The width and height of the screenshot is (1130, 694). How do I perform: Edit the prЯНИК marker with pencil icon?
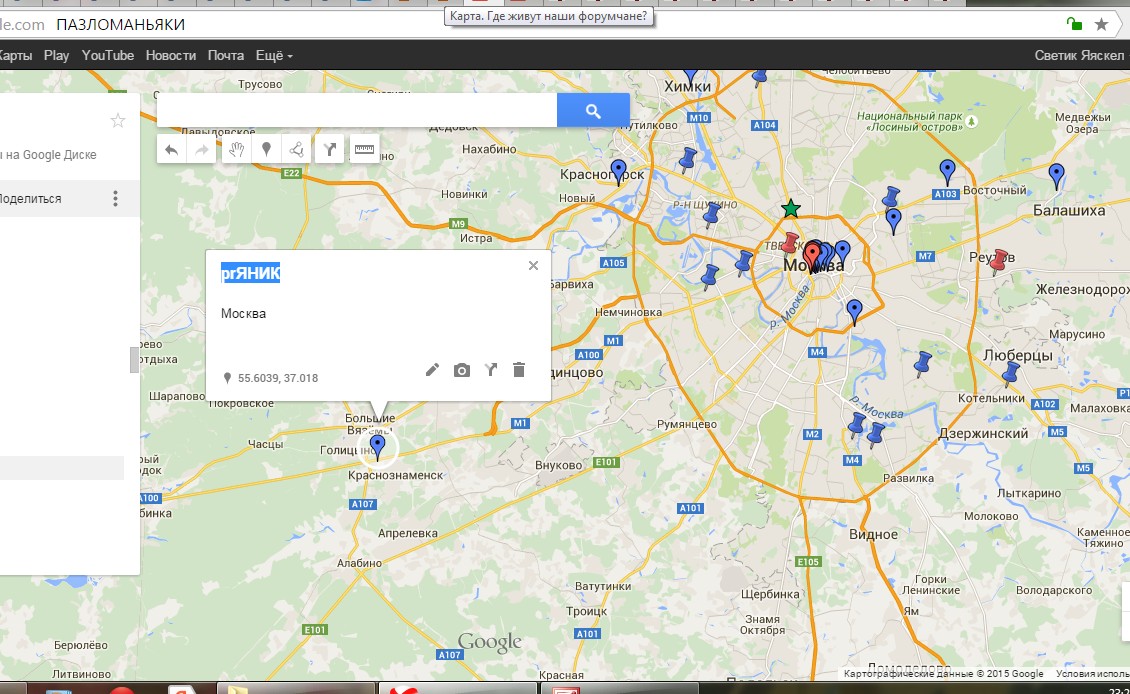click(x=432, y=370)
